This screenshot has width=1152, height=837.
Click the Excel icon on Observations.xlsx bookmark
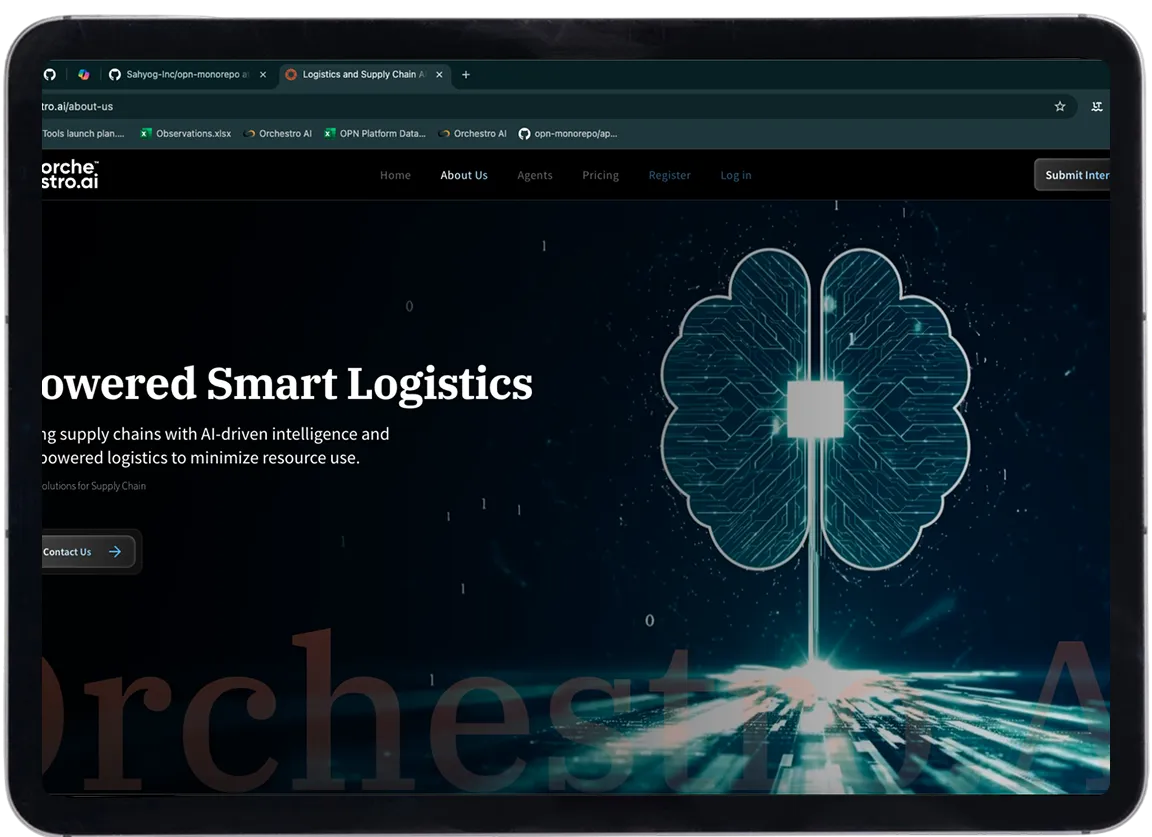click(x=148, y=133)
